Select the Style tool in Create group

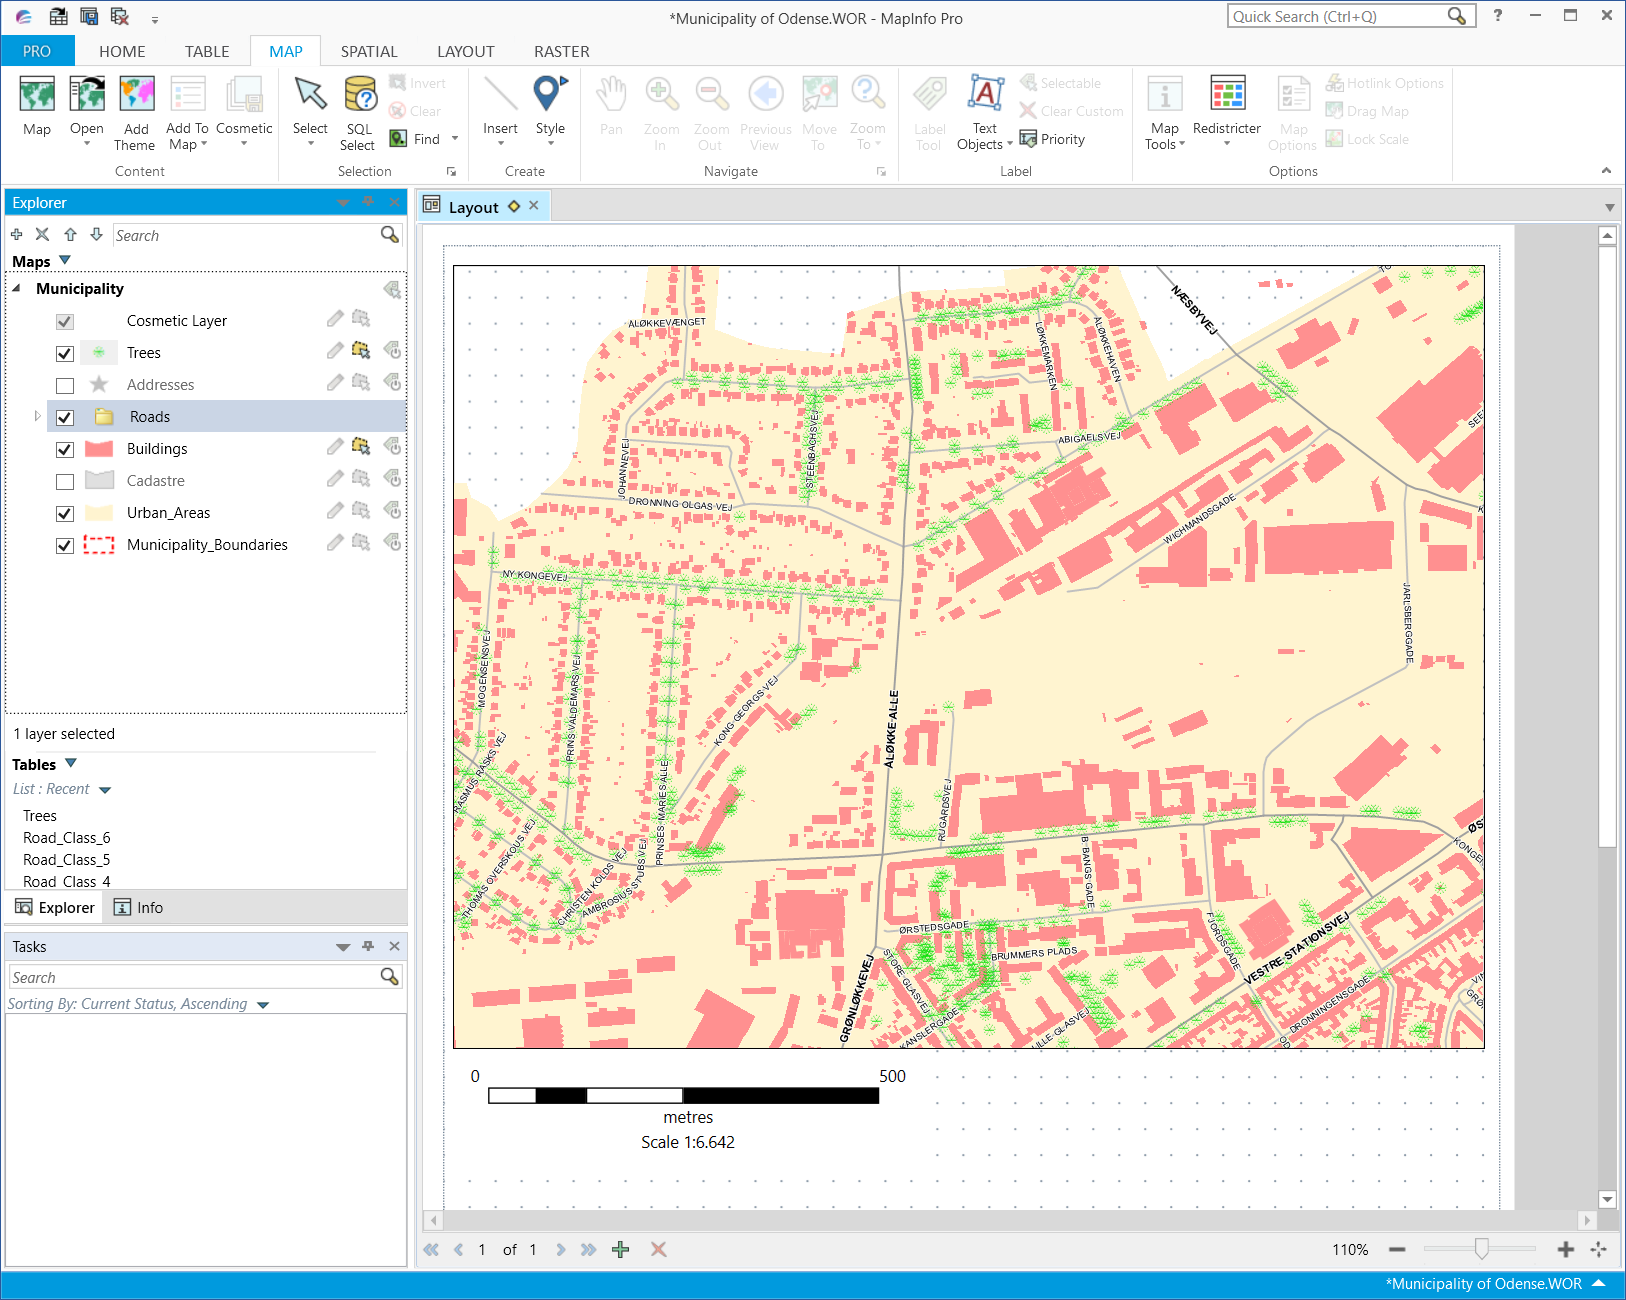point(549,110)
